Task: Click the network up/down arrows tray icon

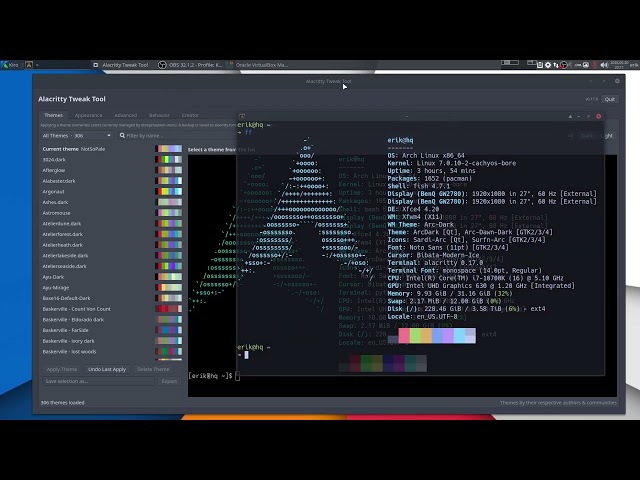Action: [556, 65]
